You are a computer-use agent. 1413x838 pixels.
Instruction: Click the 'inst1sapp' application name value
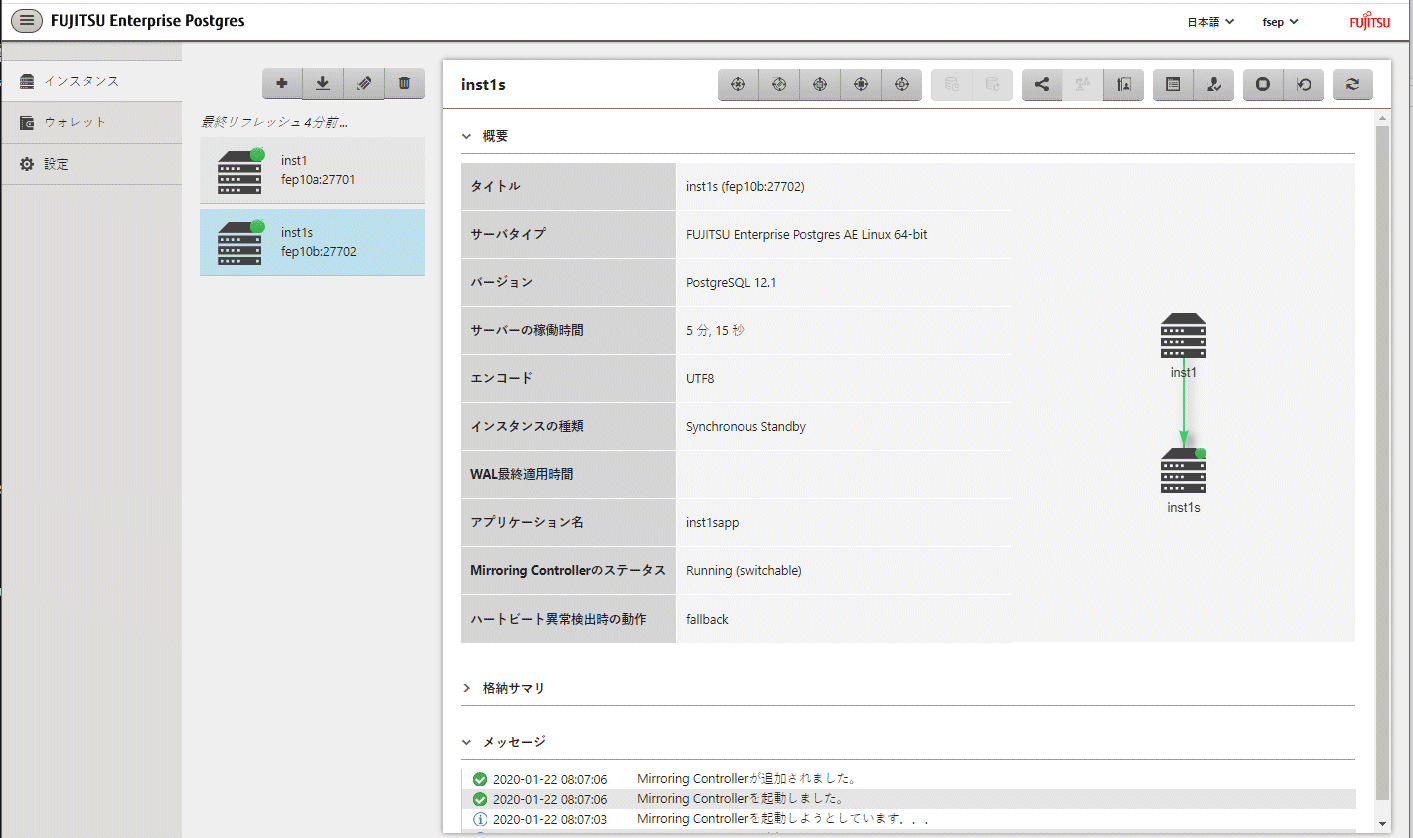click(713, 523)
